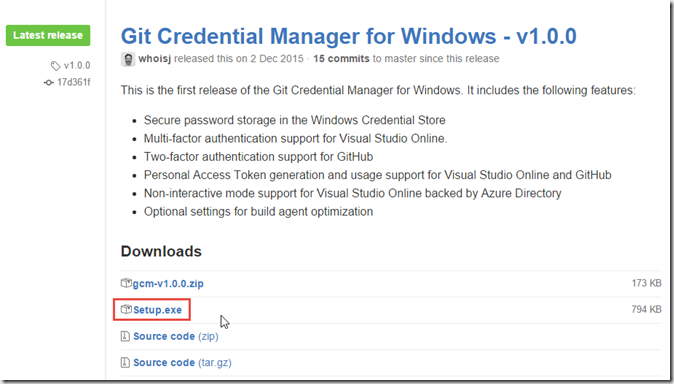Click the Downloads section heading

161,251
